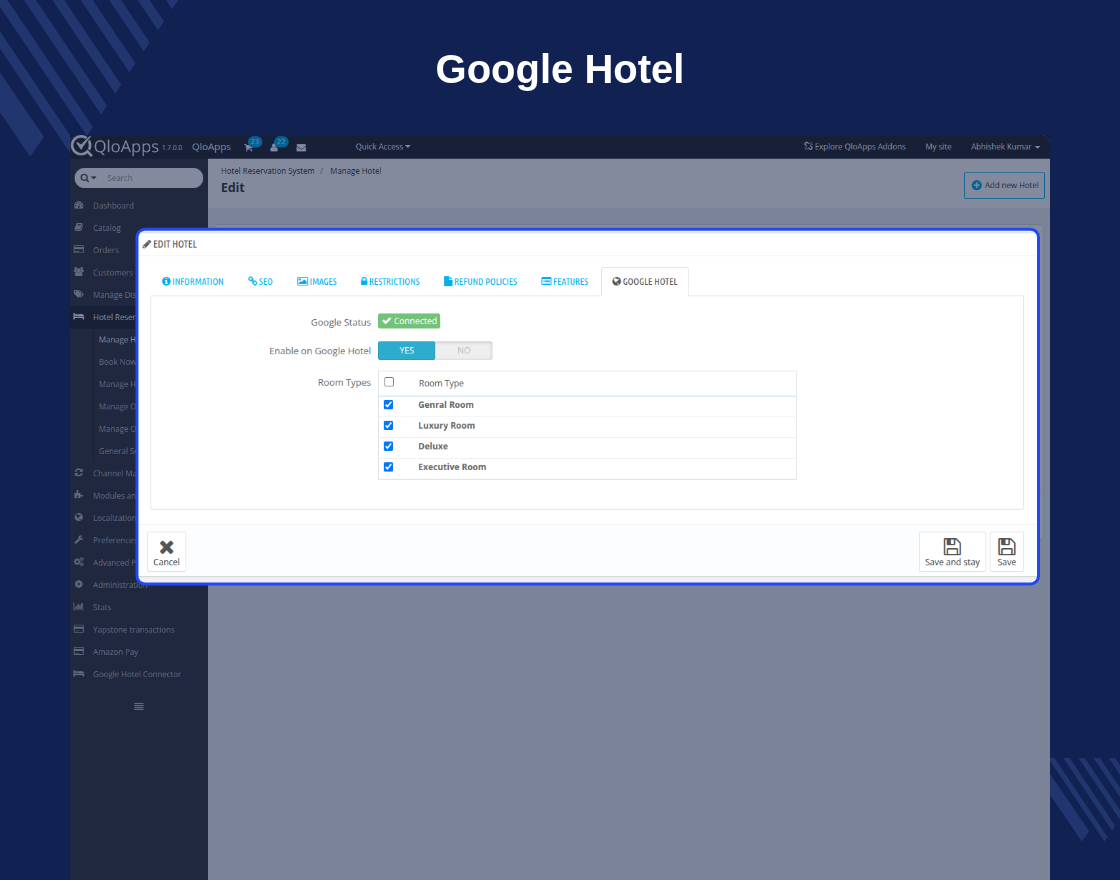
Task: Click the Catalog sidebar icon
Action: coord(79,228)
